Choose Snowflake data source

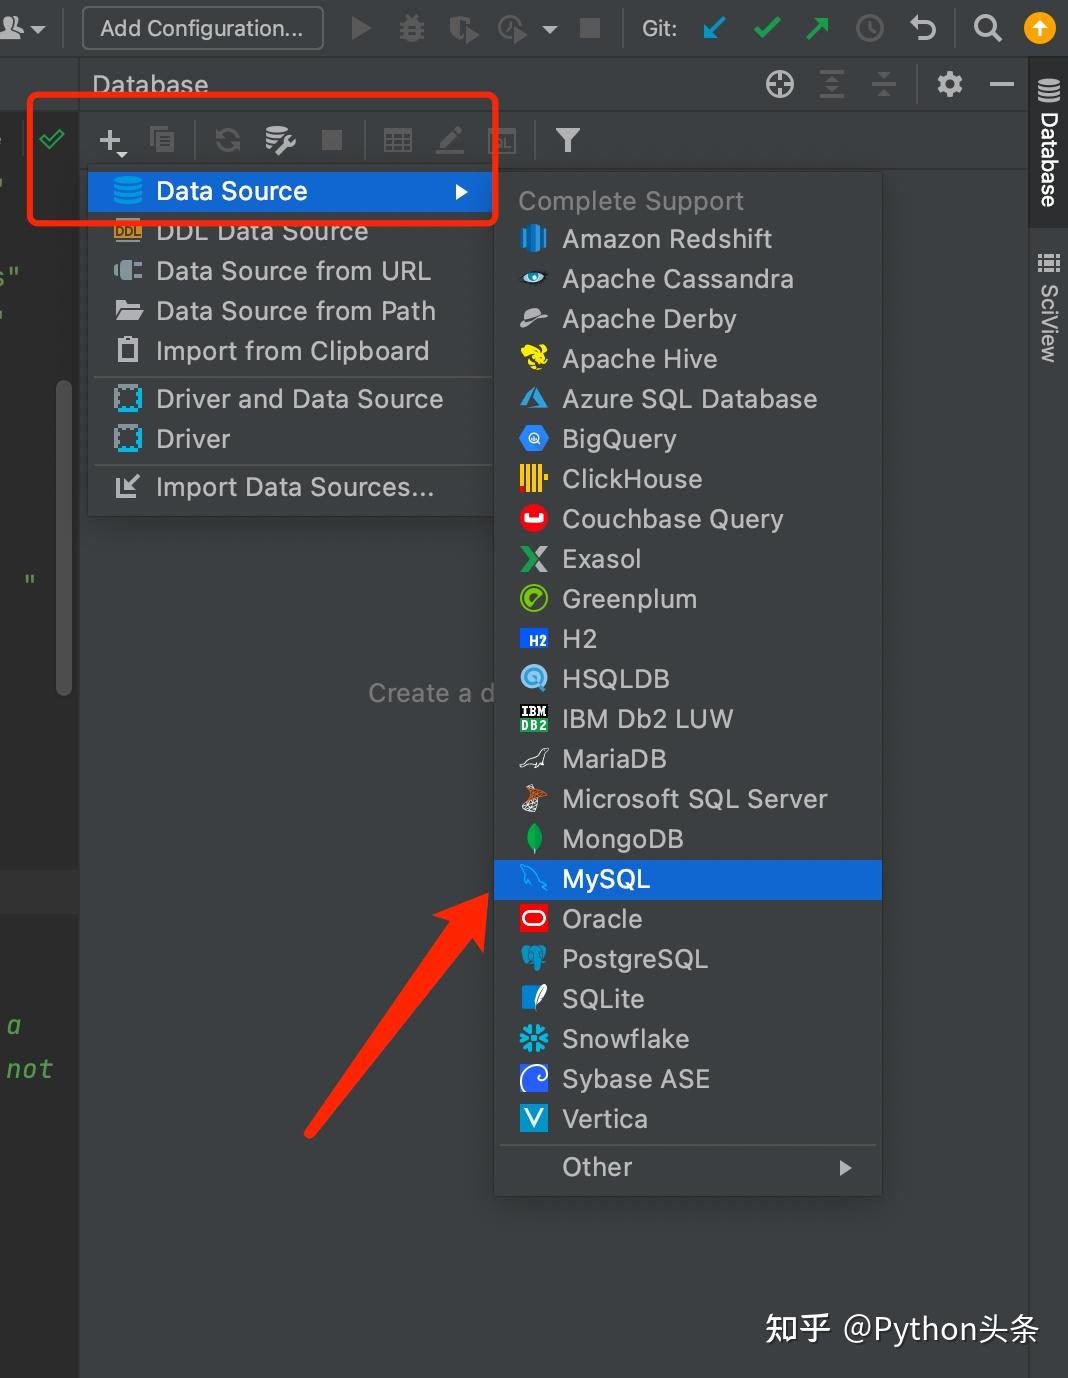[688, 1039]
